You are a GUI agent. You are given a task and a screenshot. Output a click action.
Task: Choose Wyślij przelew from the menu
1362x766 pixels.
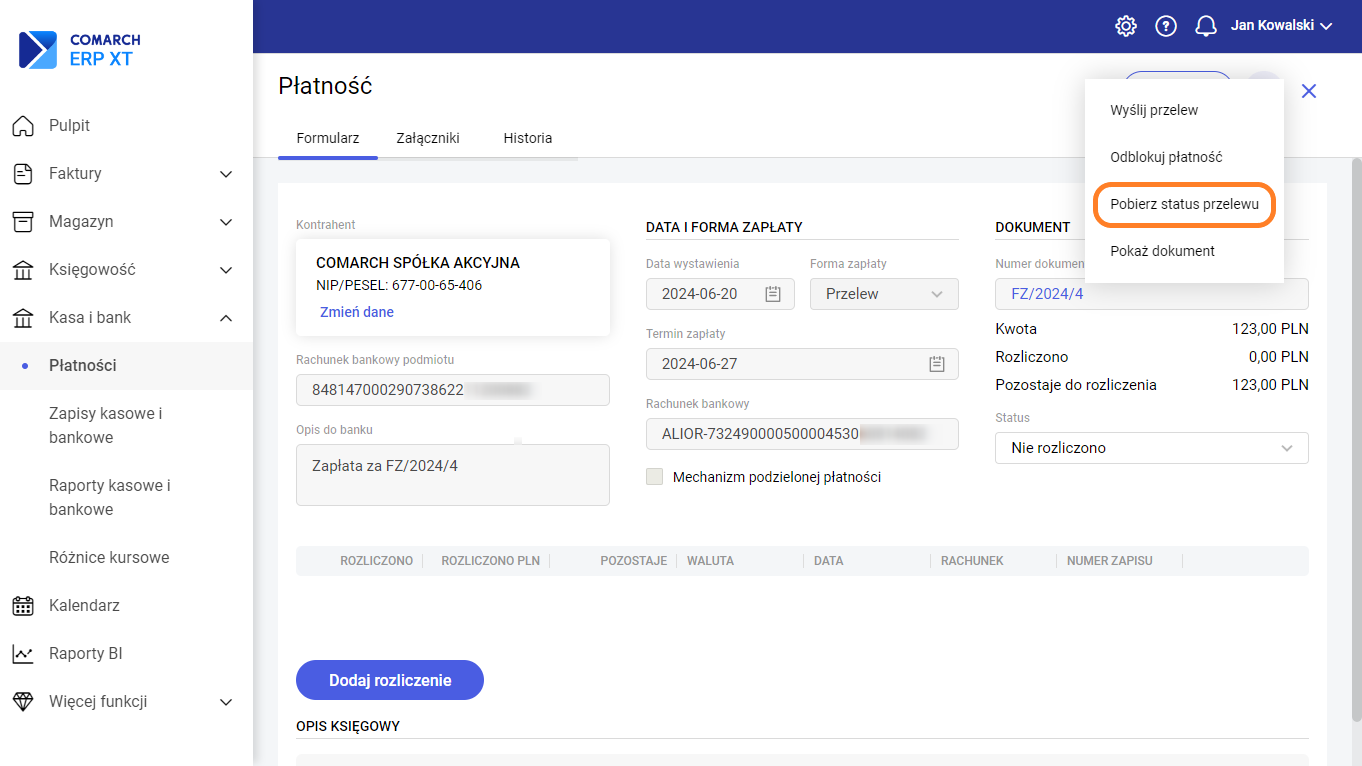tap(1154, 110)
